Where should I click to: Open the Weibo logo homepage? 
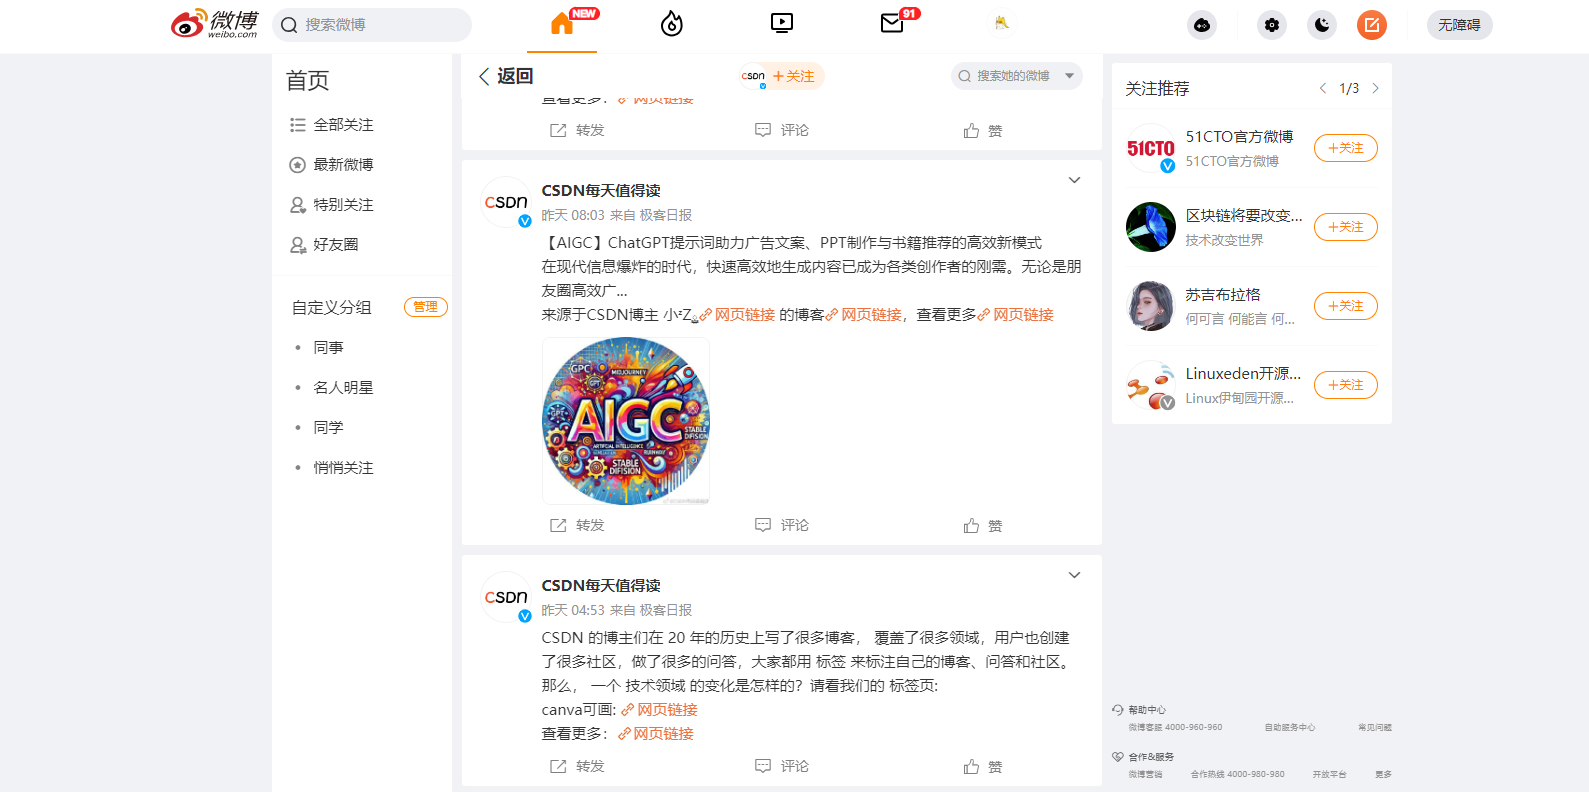[215, 24]
